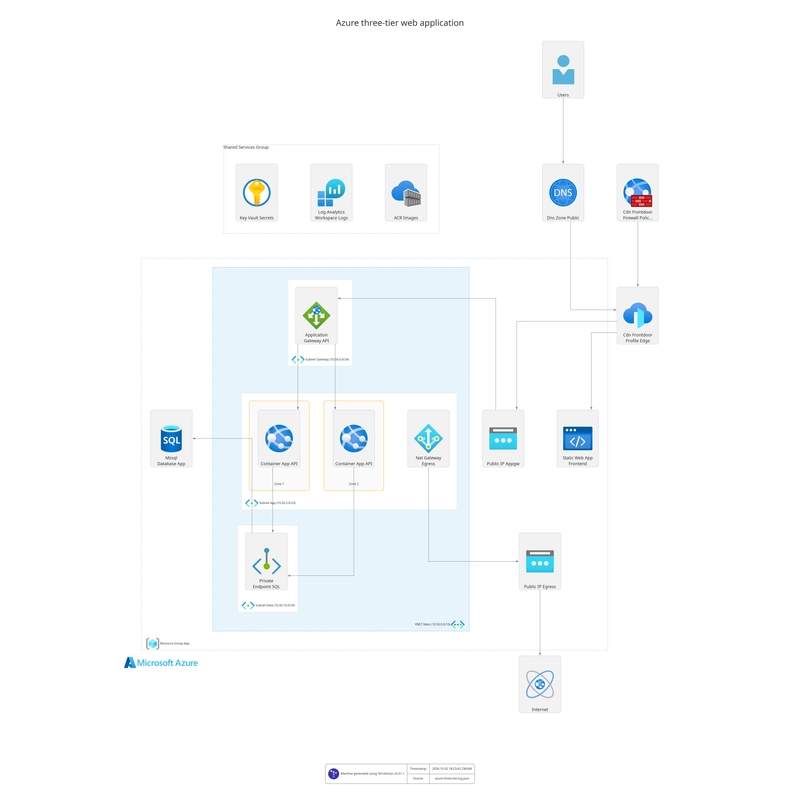Select the Private Endpoint SQL icon
The height and width of the screenshot is (800, 800).
click(266, 562)
